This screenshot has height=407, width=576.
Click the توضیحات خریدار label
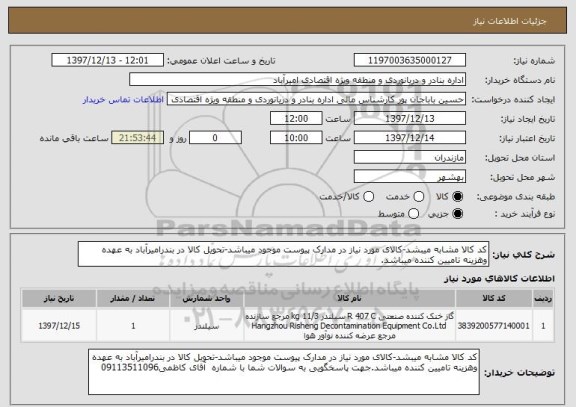pyautogui.click(x=519, y=372)
